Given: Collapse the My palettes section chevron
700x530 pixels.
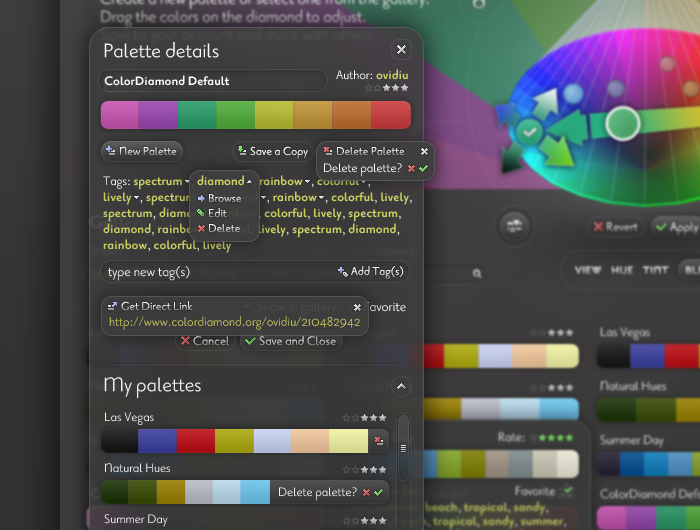Looking at the screenshot, I should click(401, 386).
